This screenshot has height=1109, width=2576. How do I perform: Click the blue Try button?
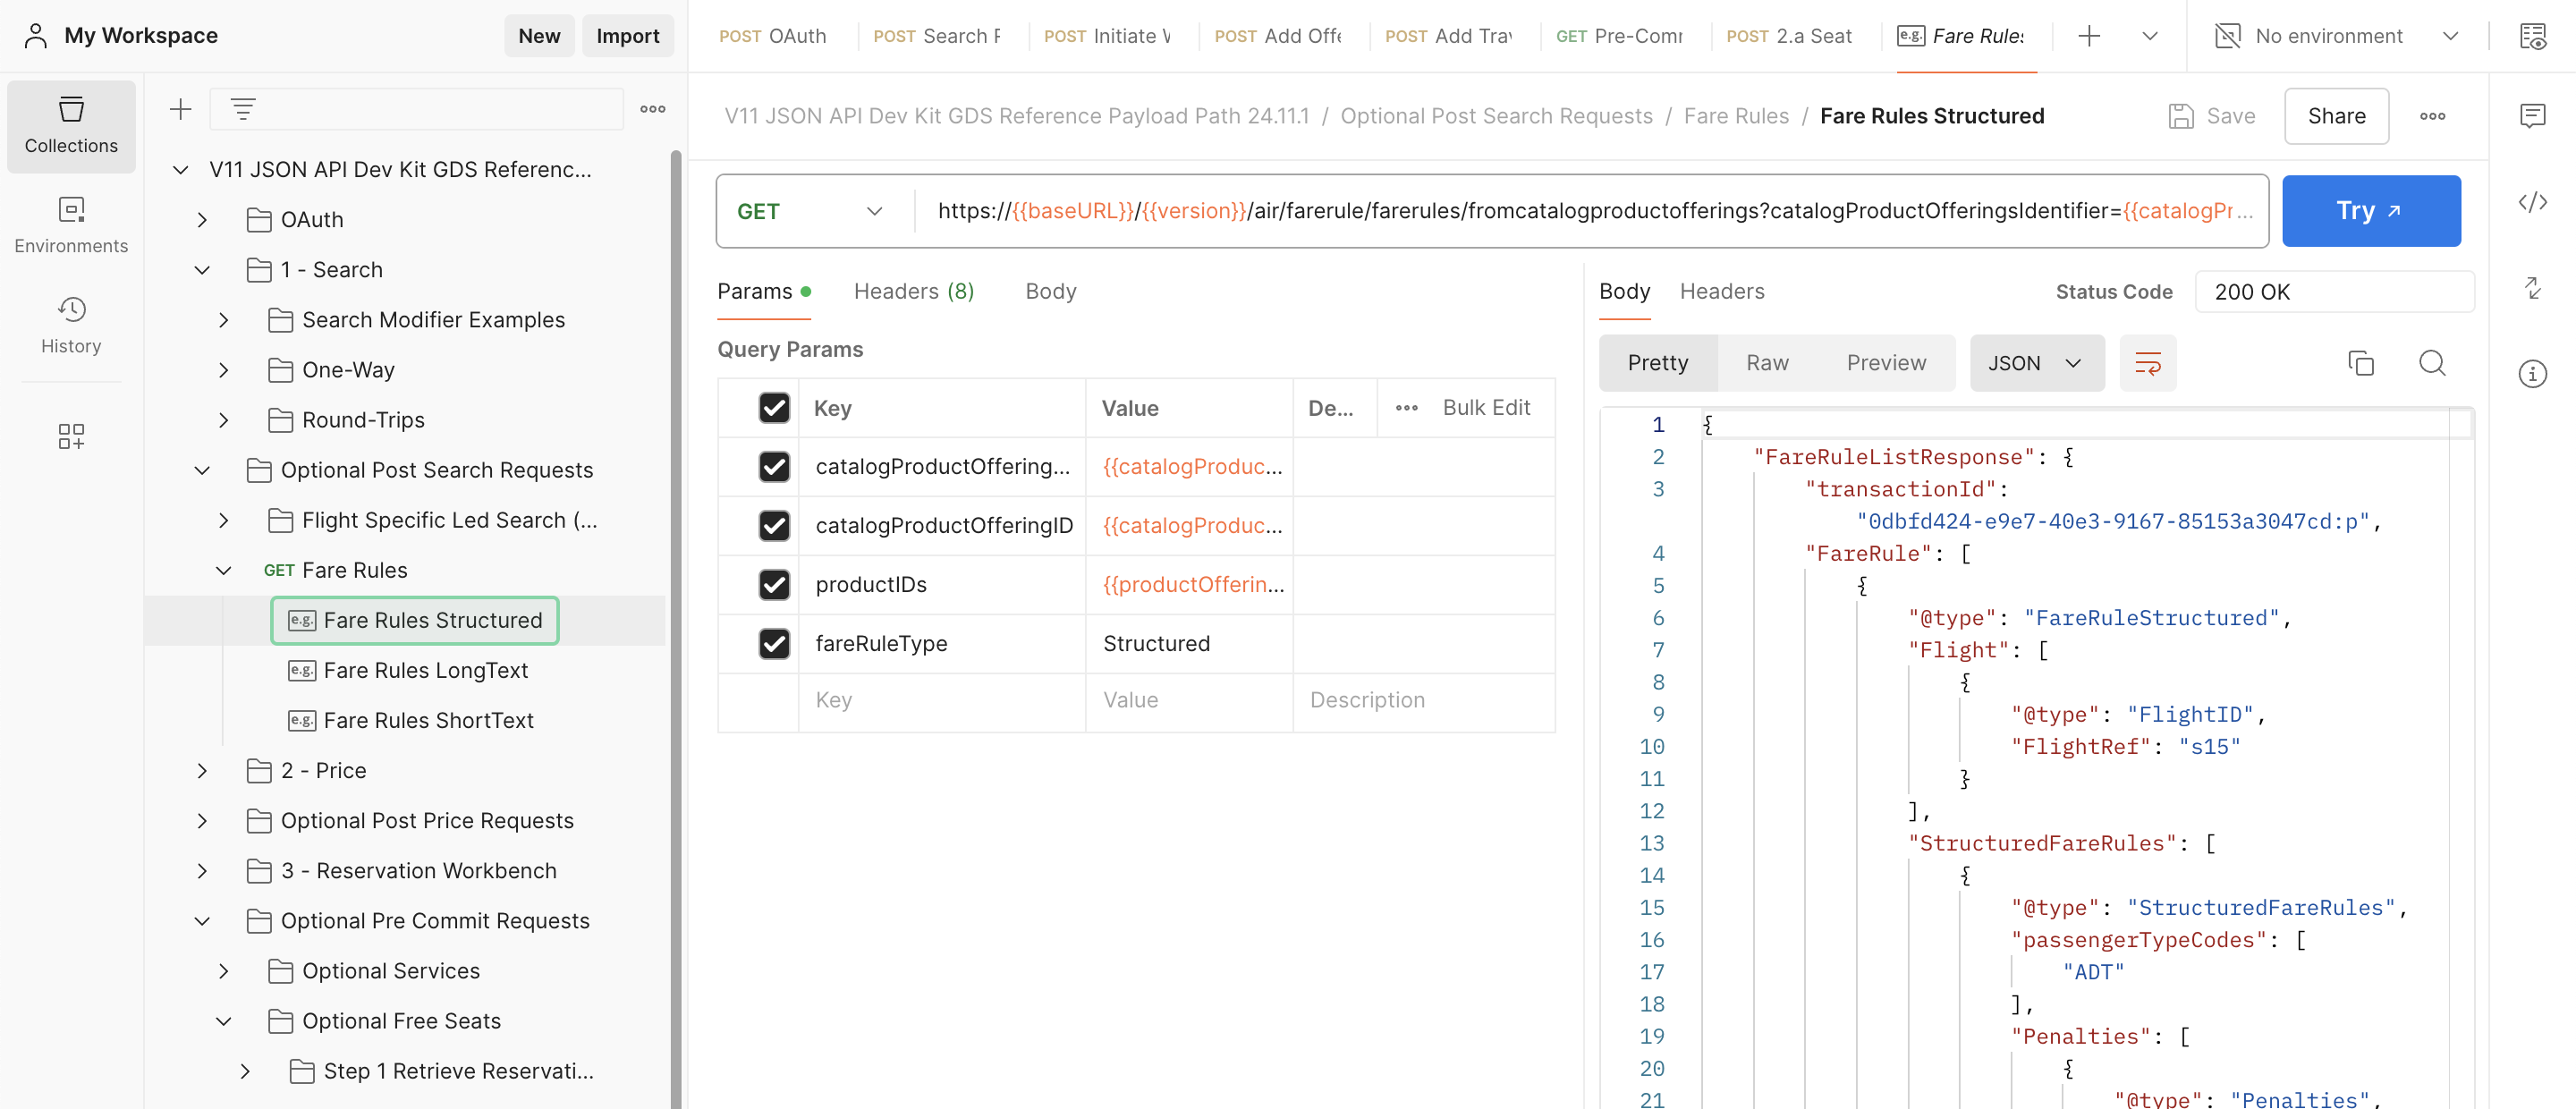[2370, 211]
